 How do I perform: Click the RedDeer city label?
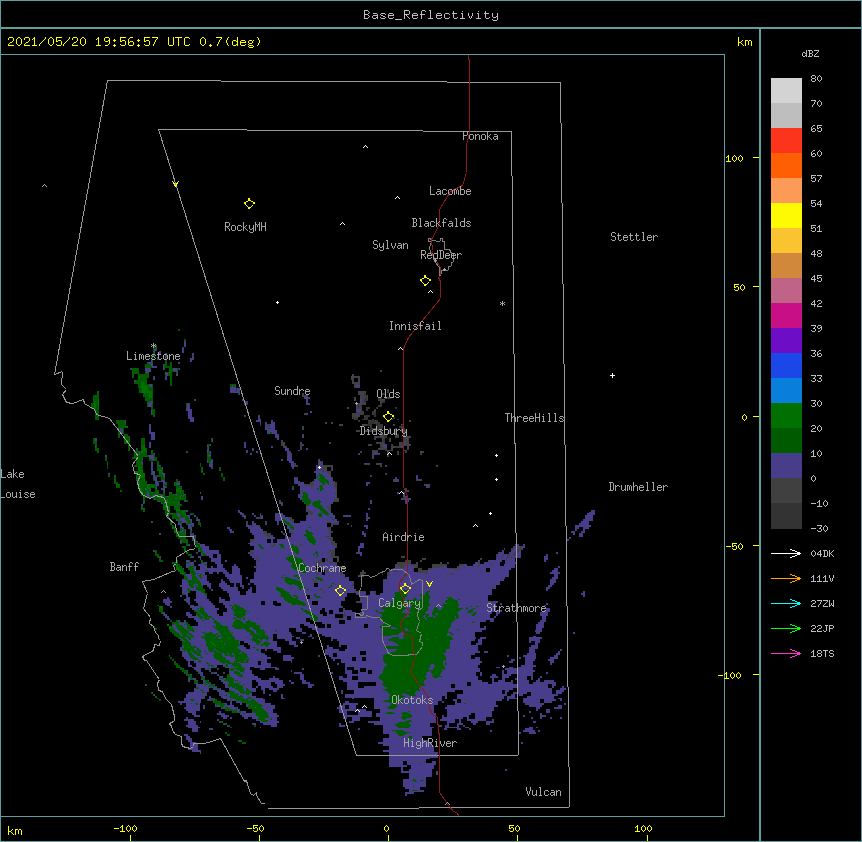tap(441, 255)
